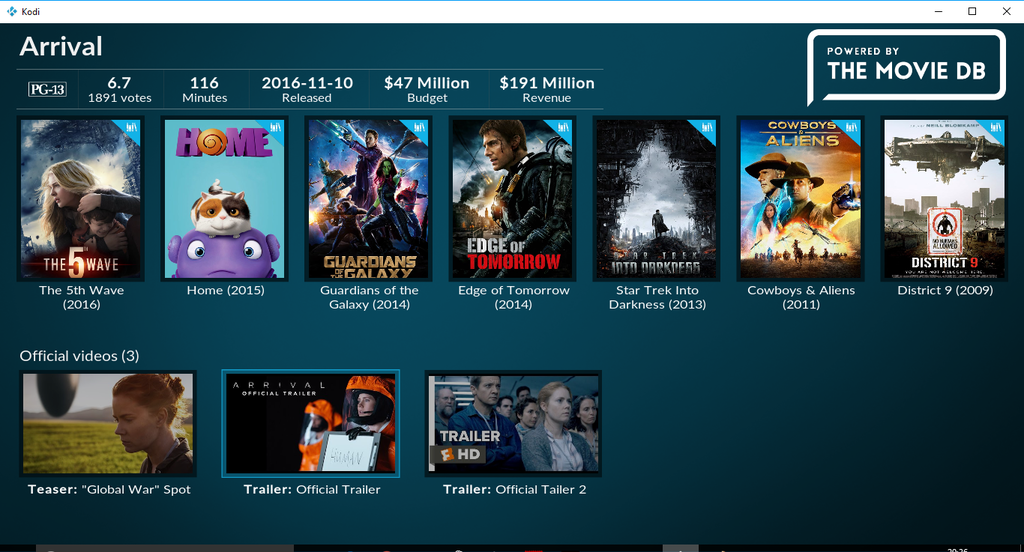Select the Guardians of the Galaxy poster

(369, 198)
